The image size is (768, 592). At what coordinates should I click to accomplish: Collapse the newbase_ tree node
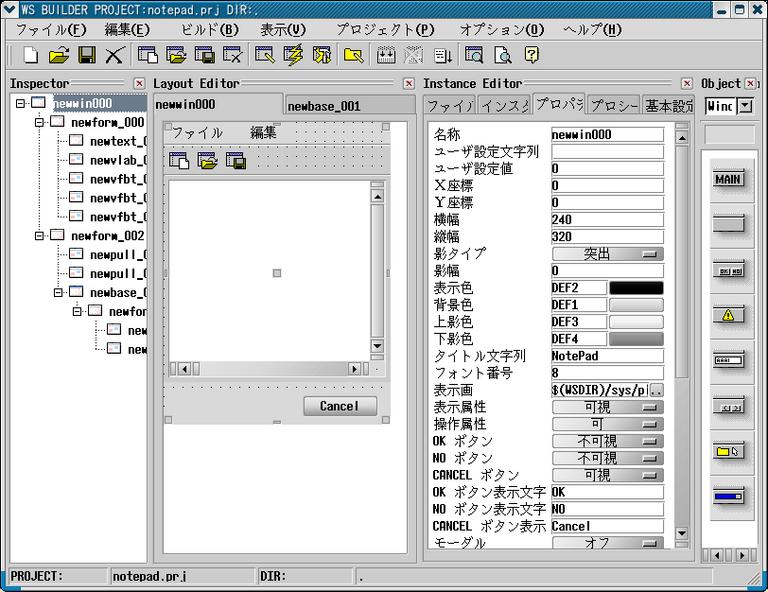click(58, 292)
